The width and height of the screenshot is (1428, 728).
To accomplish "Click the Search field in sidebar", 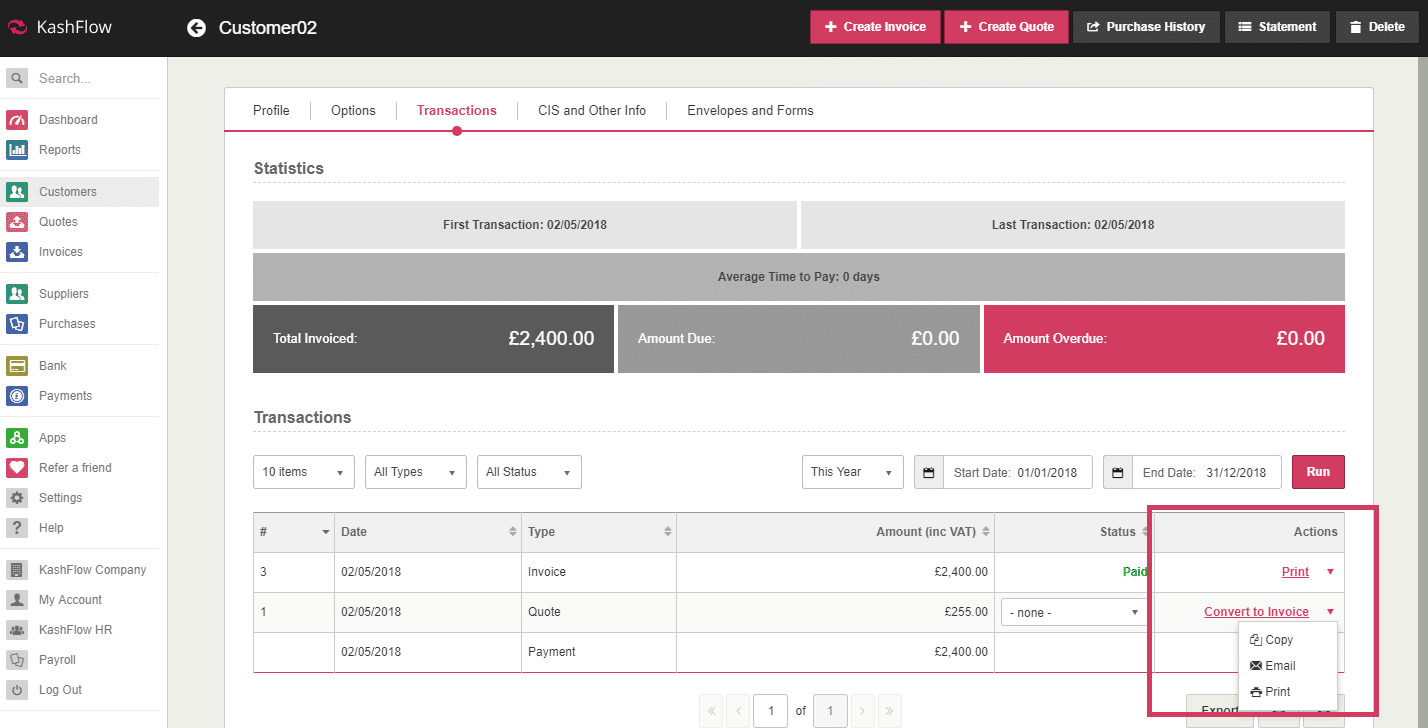I will pyautogui.click(x=90, y=78).
